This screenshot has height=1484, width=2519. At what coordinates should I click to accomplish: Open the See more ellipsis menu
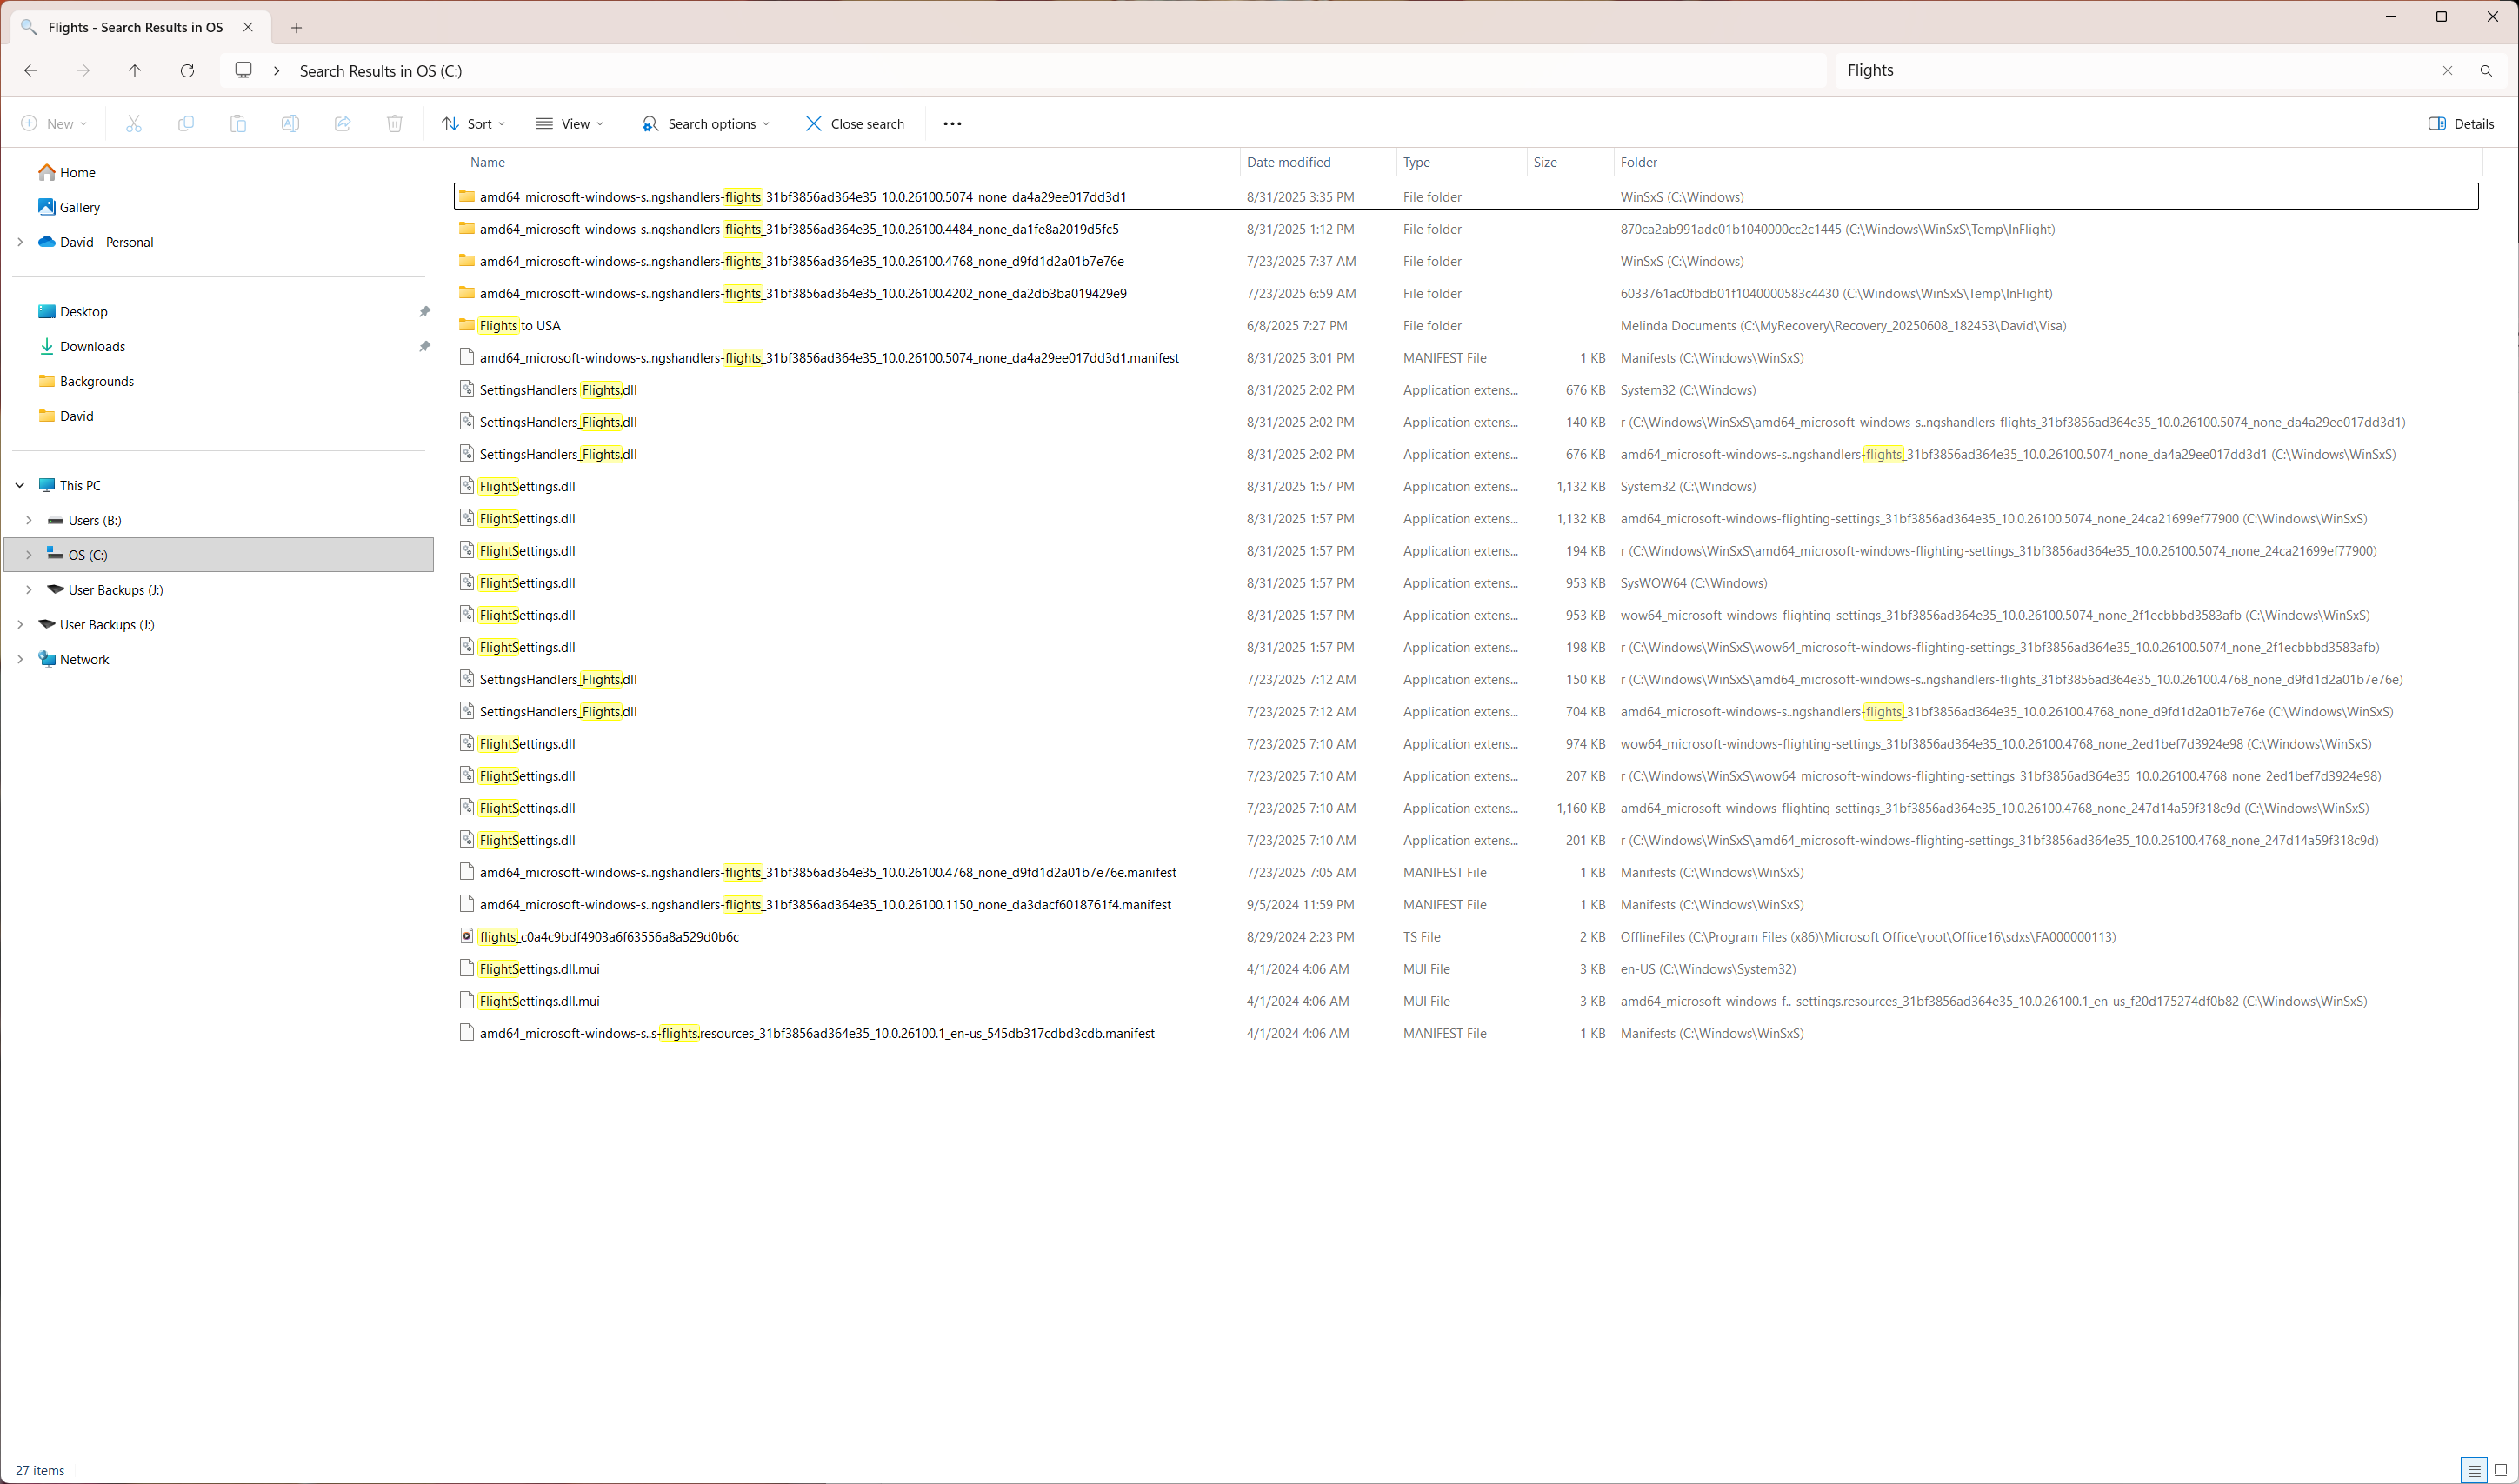tap(952, 124)
